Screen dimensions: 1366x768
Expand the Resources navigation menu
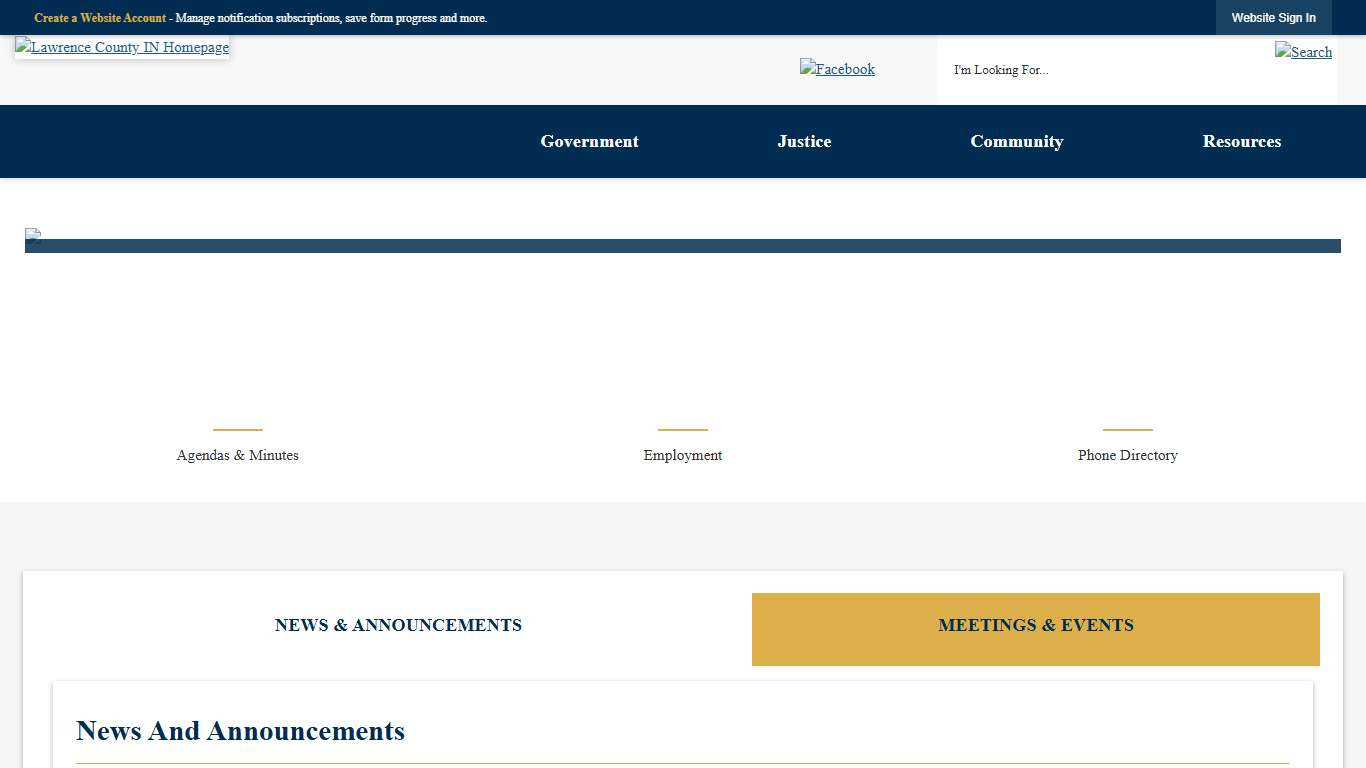coord(1242,141)
